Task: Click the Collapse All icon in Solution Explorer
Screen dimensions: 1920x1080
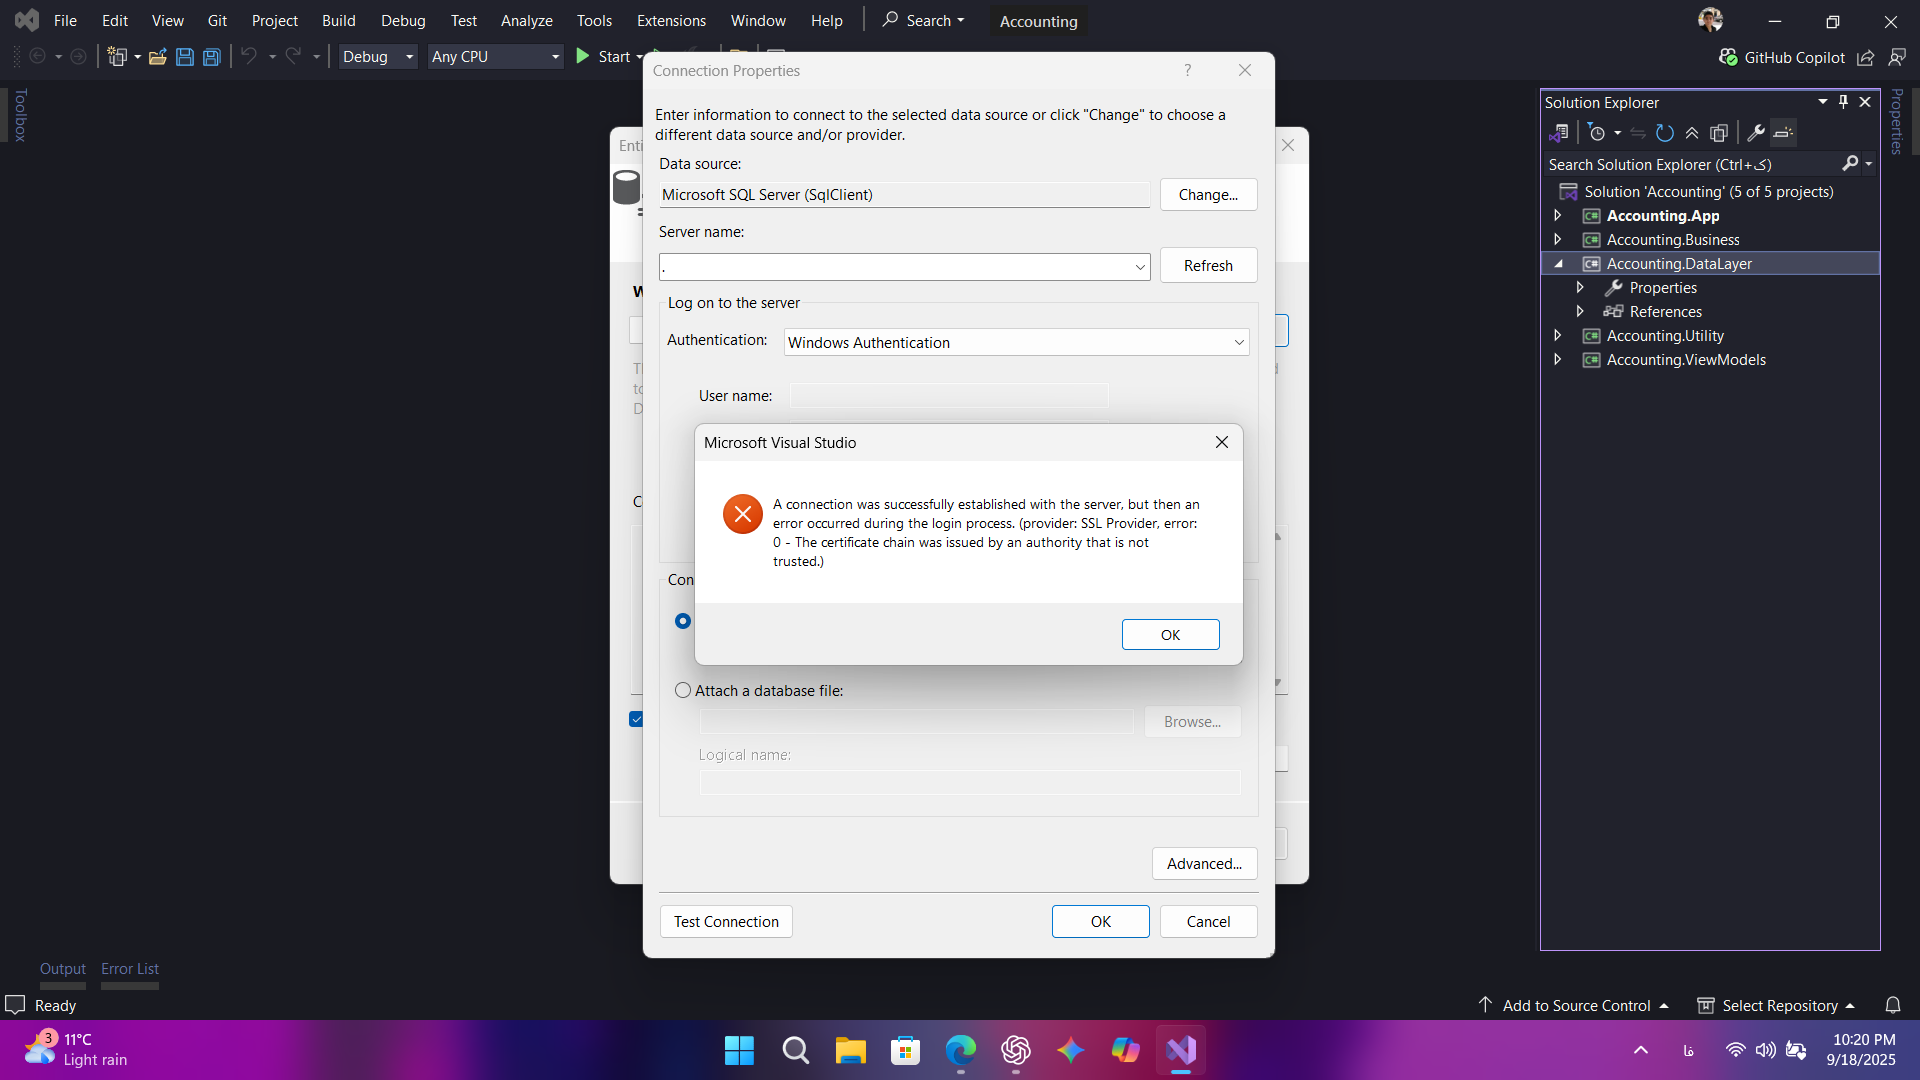Action: click(1692, 133)
